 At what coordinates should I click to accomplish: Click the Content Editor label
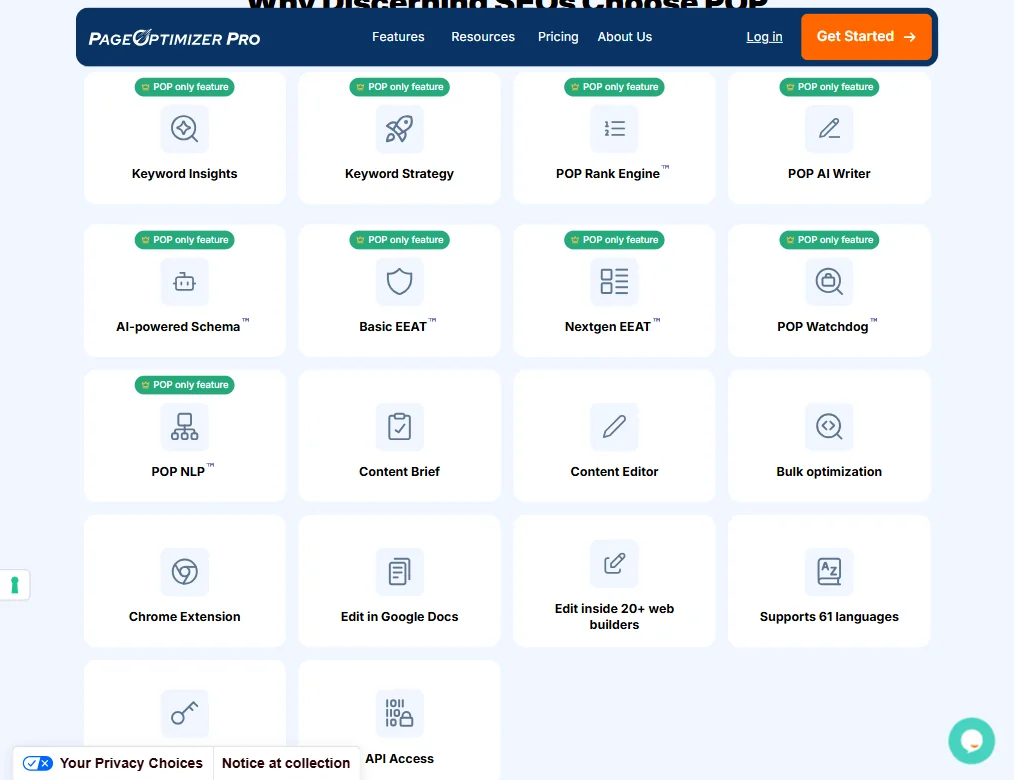coord(614,471)
